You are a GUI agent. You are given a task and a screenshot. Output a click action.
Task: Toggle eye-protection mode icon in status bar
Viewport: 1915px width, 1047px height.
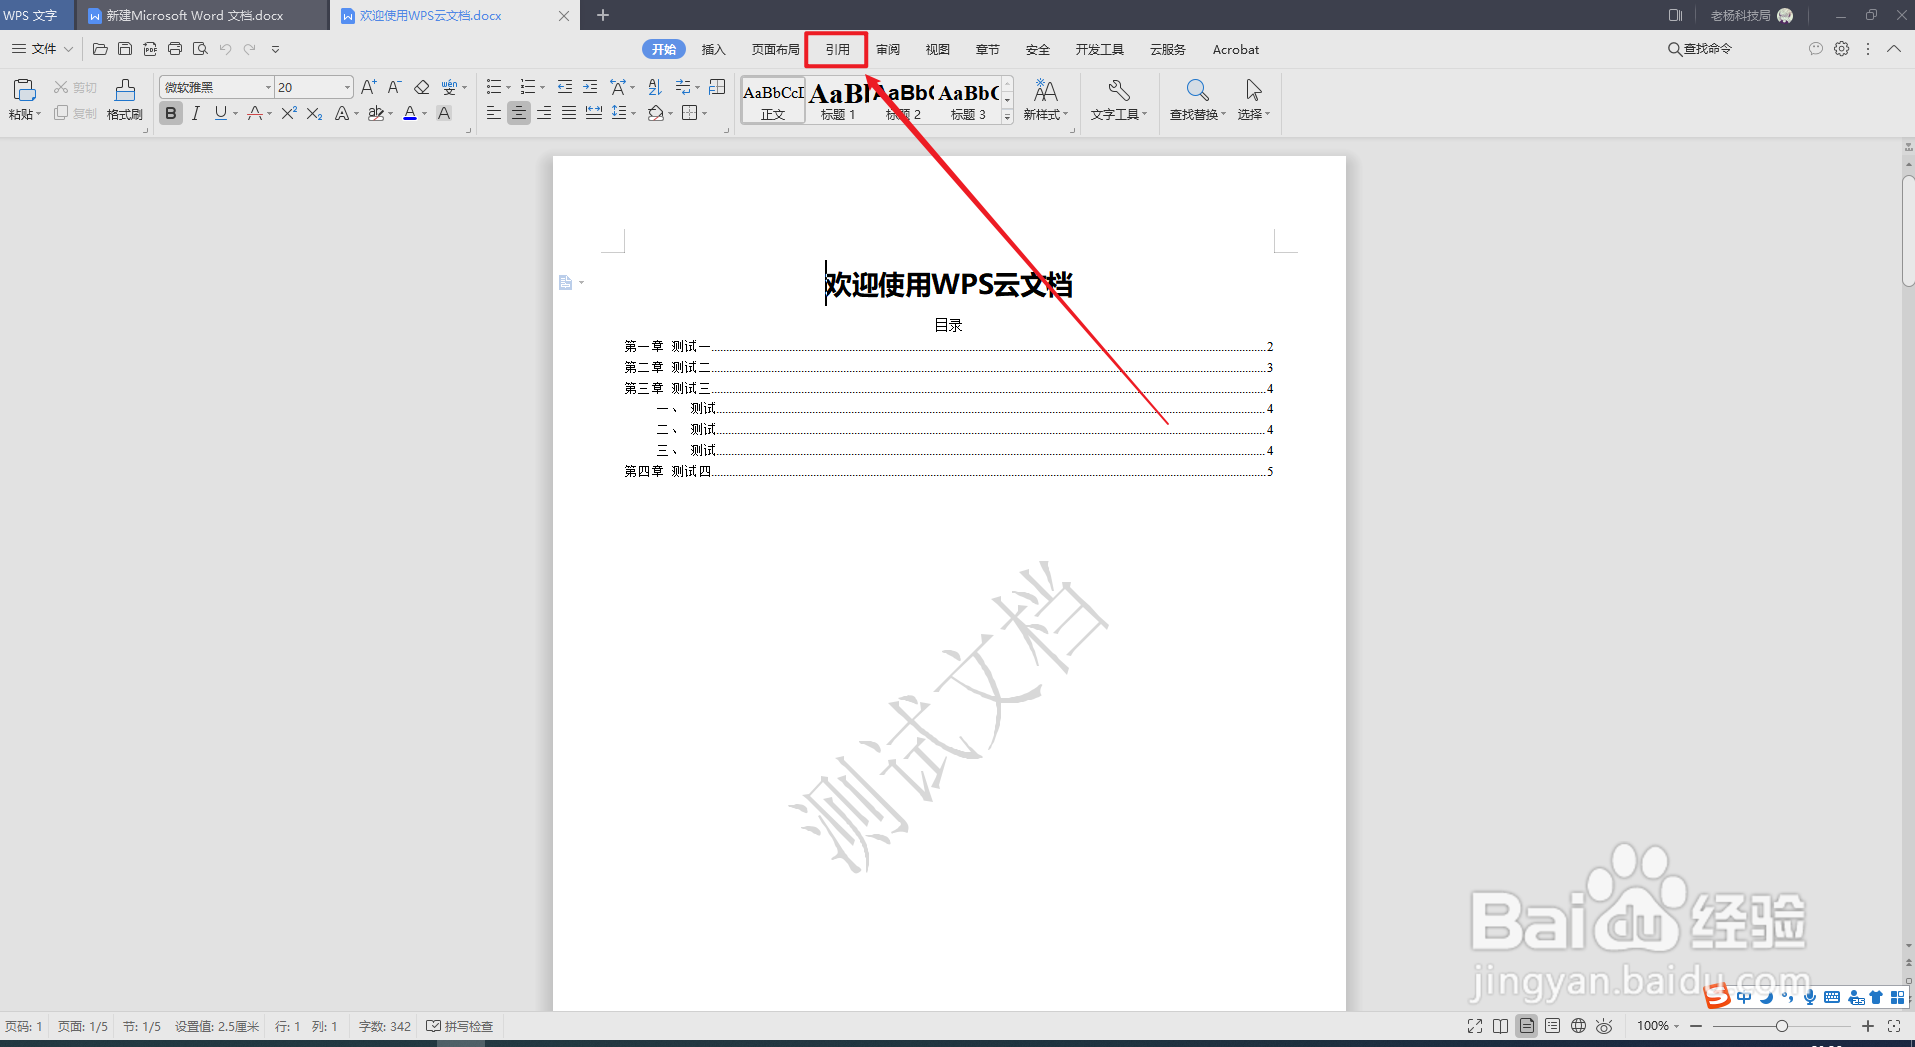click(1605, 1026)
